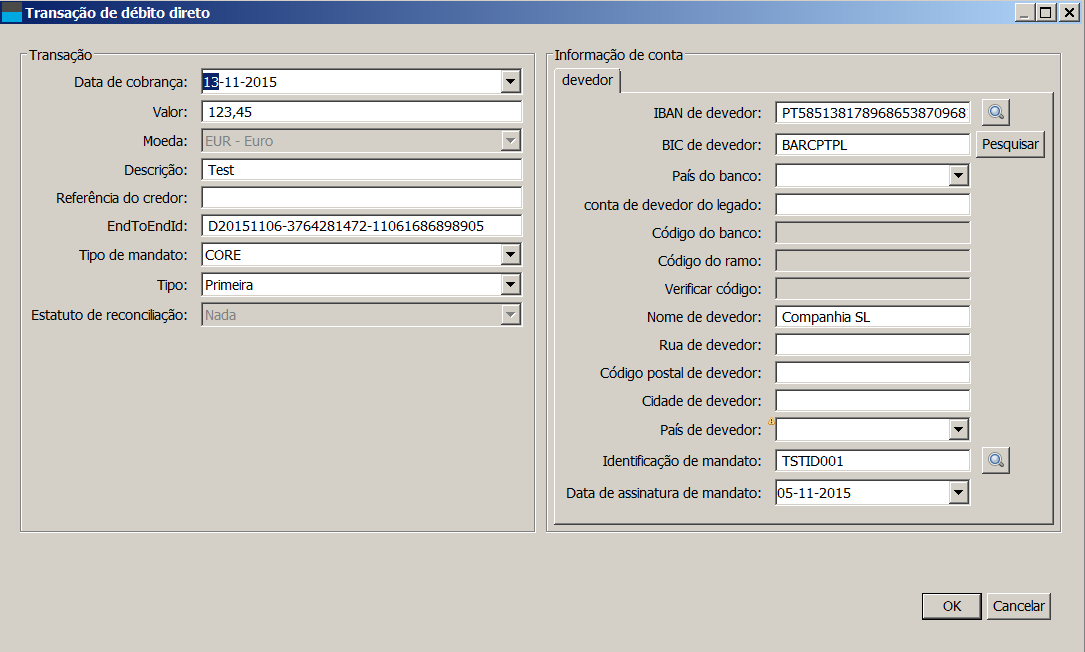The width and height of the screenshot is (1085, 652).
Task: Select the EndToEndId text field
Action: [x=361, y=226]
